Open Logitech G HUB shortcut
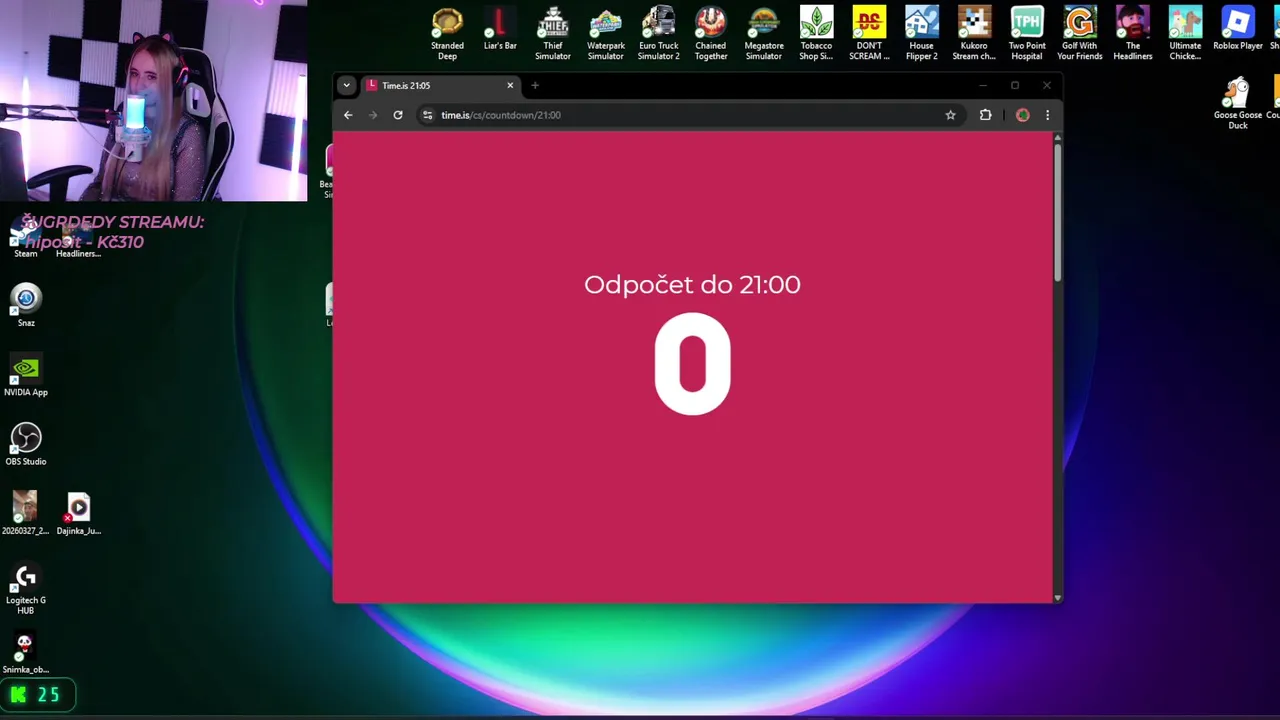 pos(26,587)
